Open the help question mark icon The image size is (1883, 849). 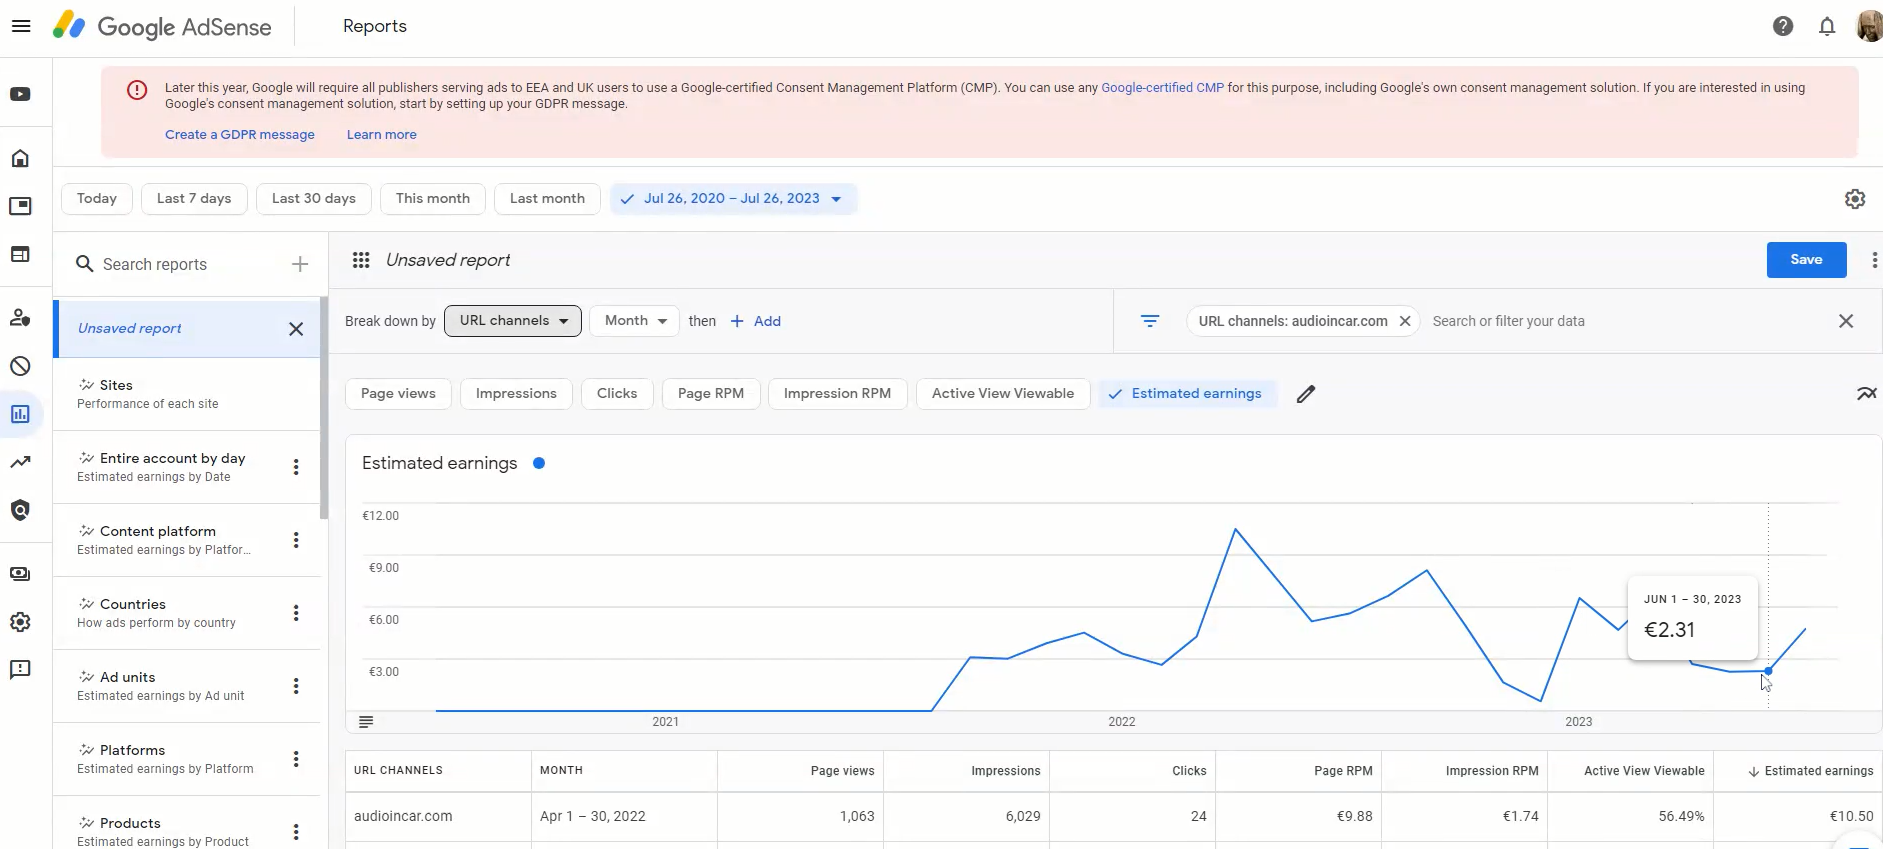[x=1783, y=26]
